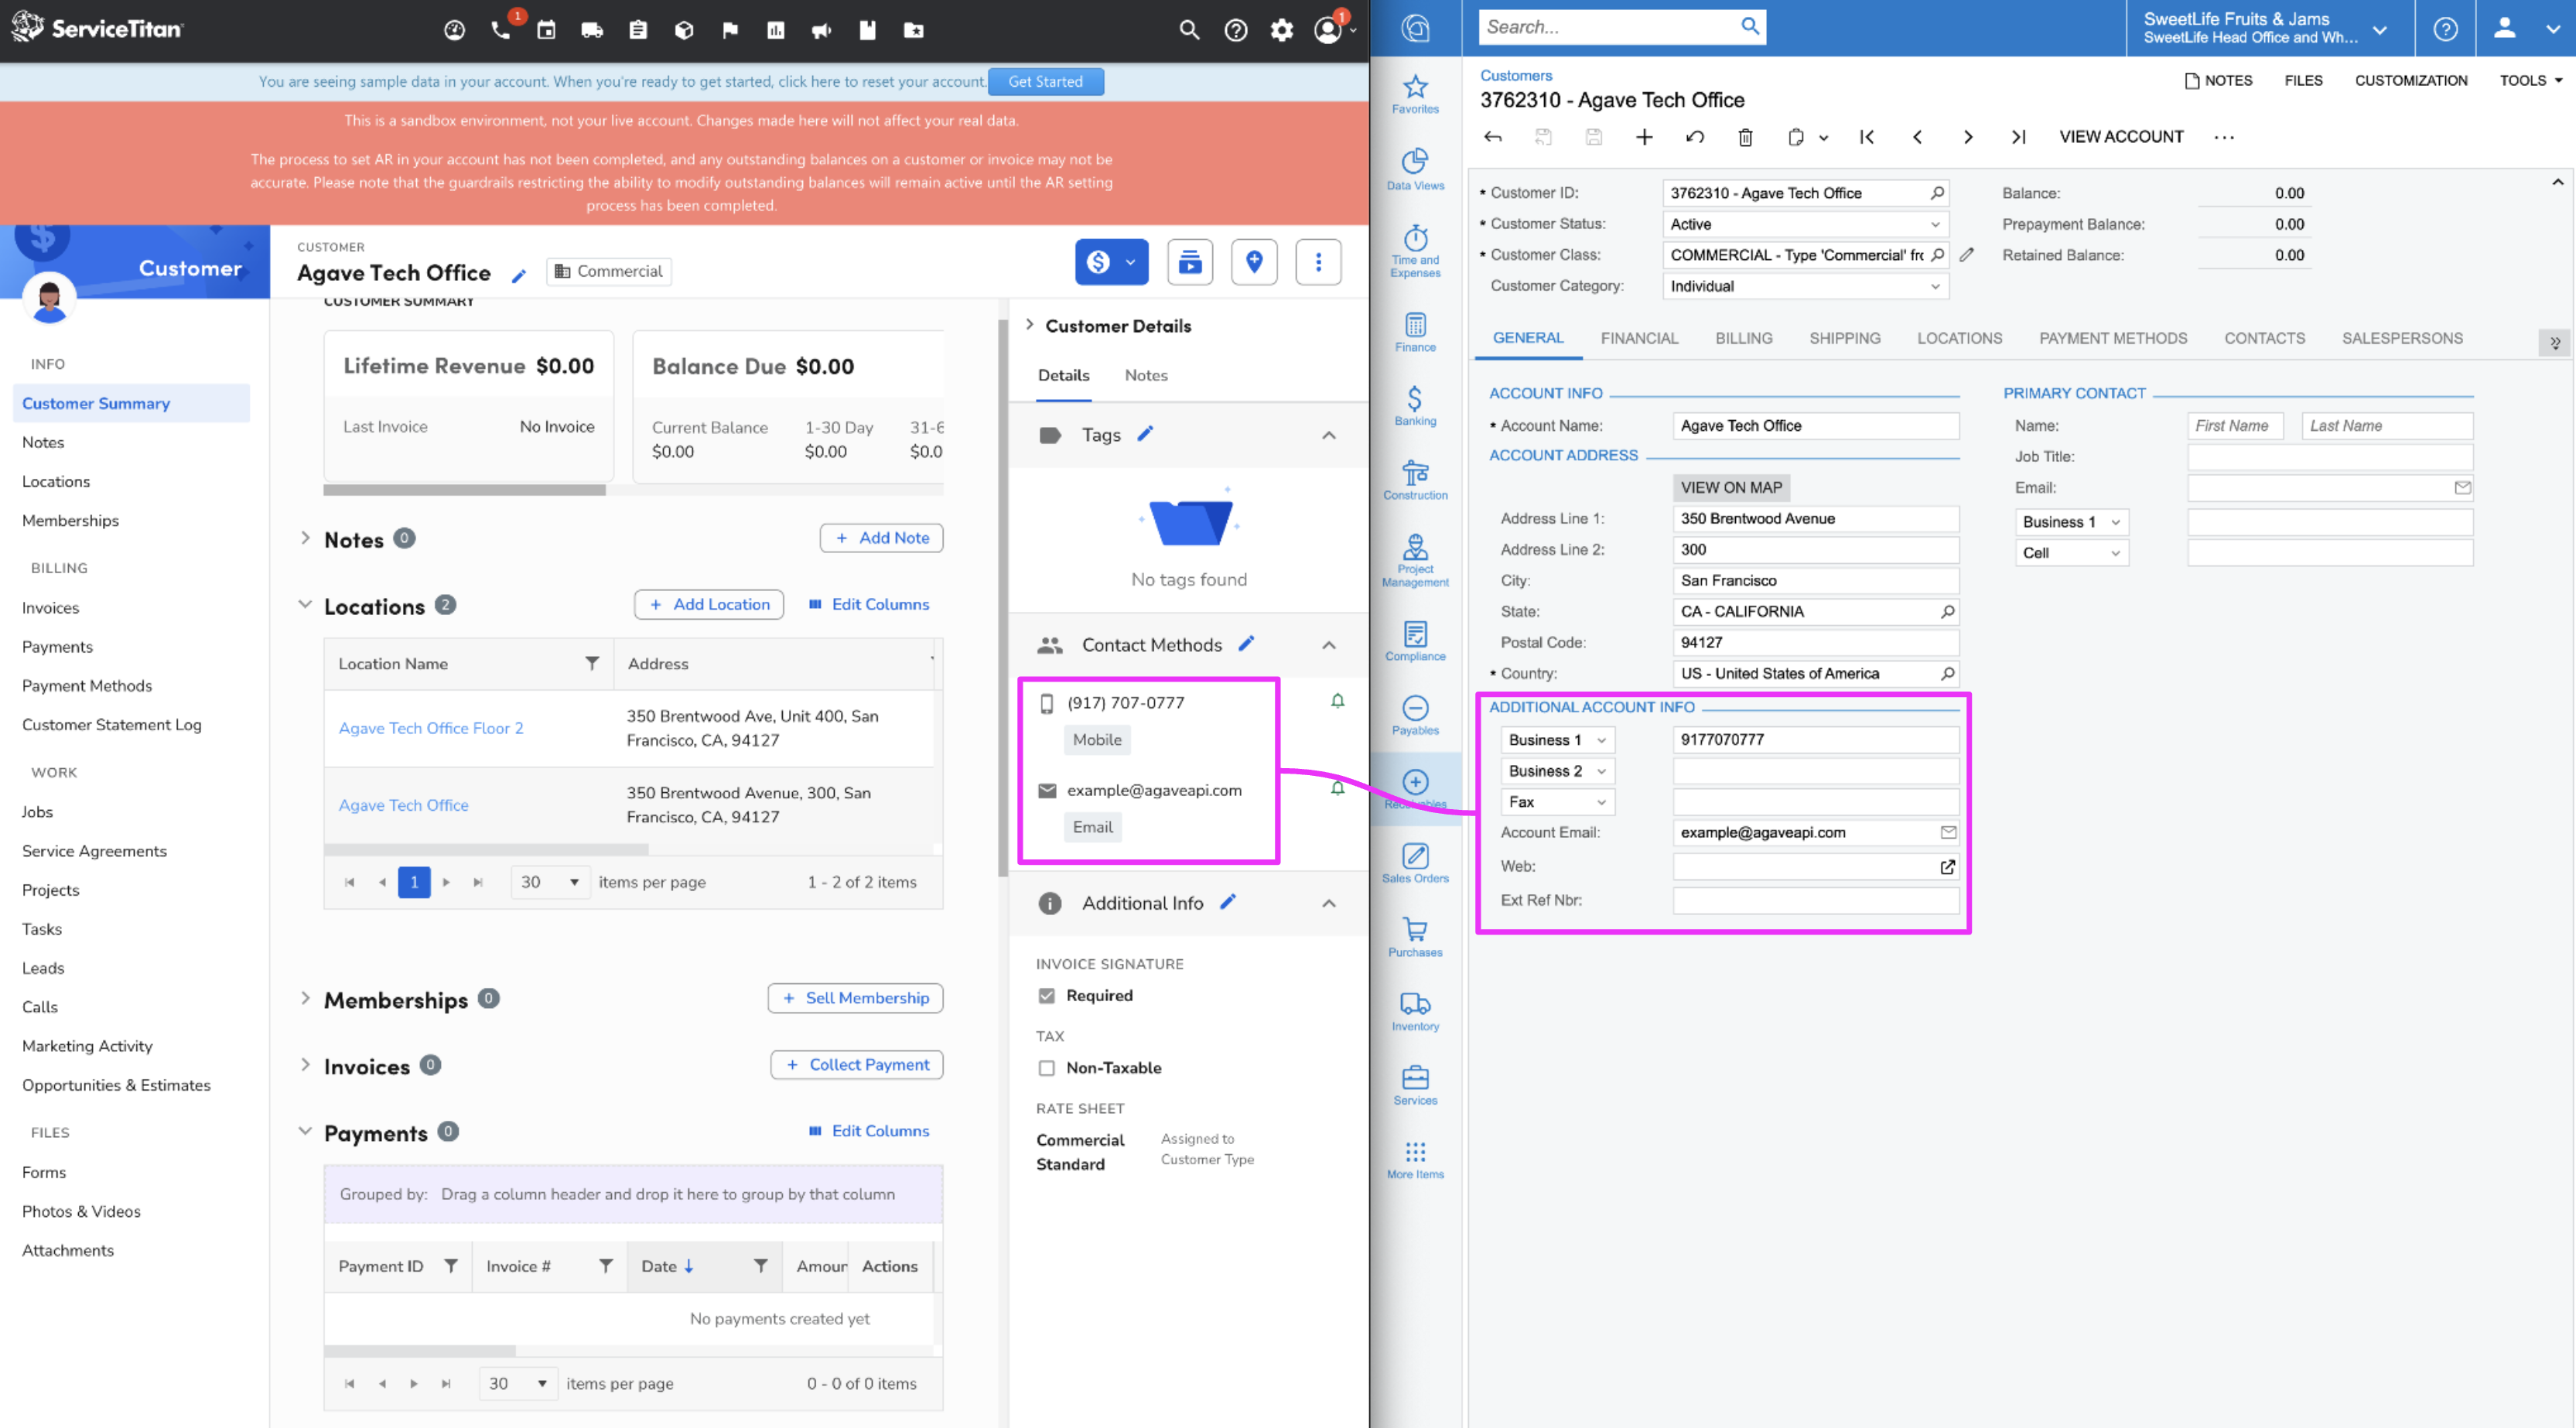2576x1428 pixels.
Task: Collapse the Contact Methods section chevron
Action: click(x=1328, y=645)
